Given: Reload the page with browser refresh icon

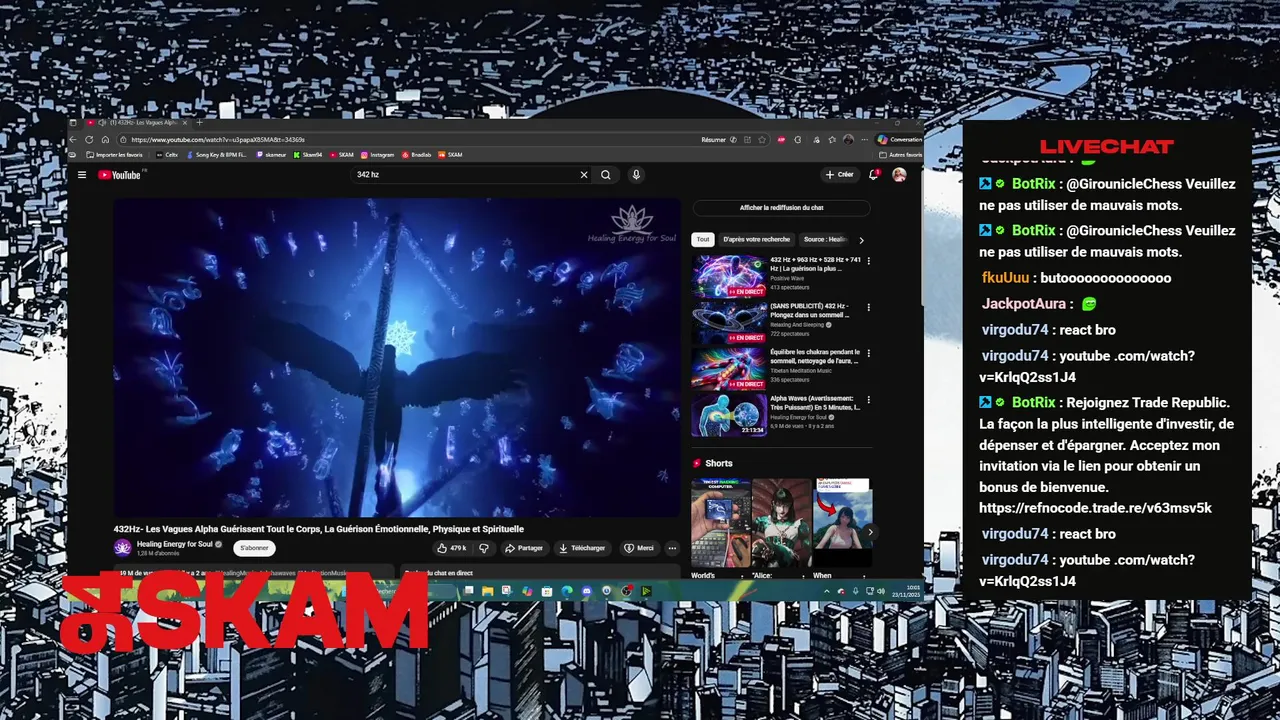Looking at the screenshot, I should pyautogui.click(x=89, y=140).
